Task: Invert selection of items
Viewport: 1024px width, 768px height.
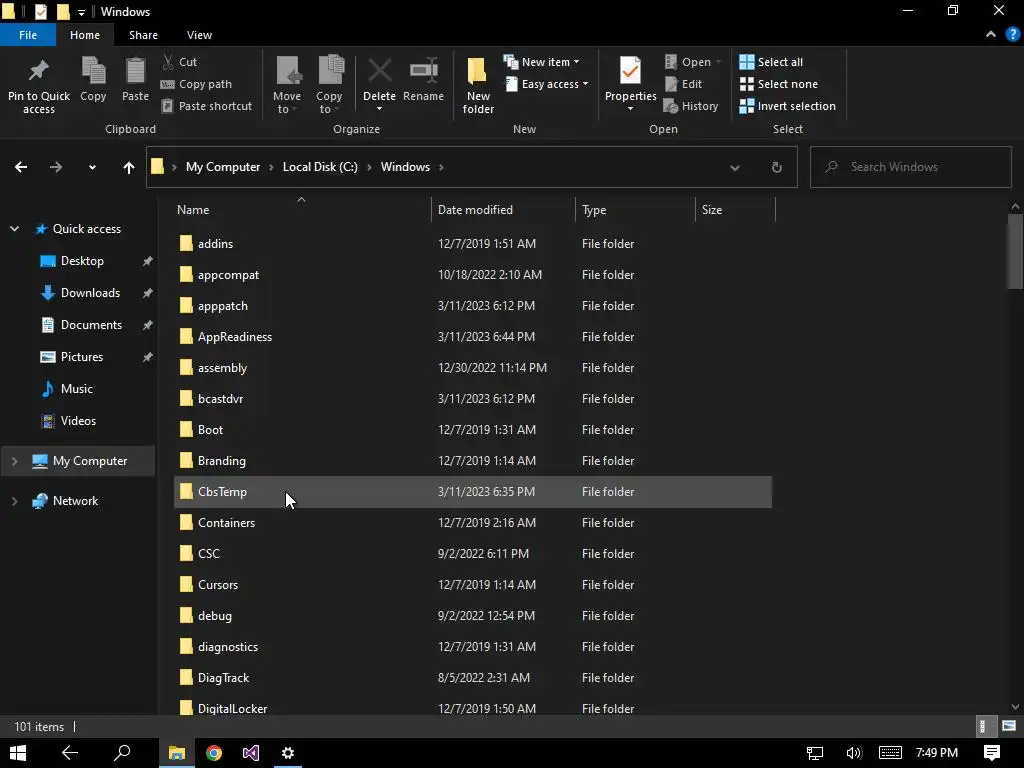Action: pyautogui.click(x=788, y=106)
